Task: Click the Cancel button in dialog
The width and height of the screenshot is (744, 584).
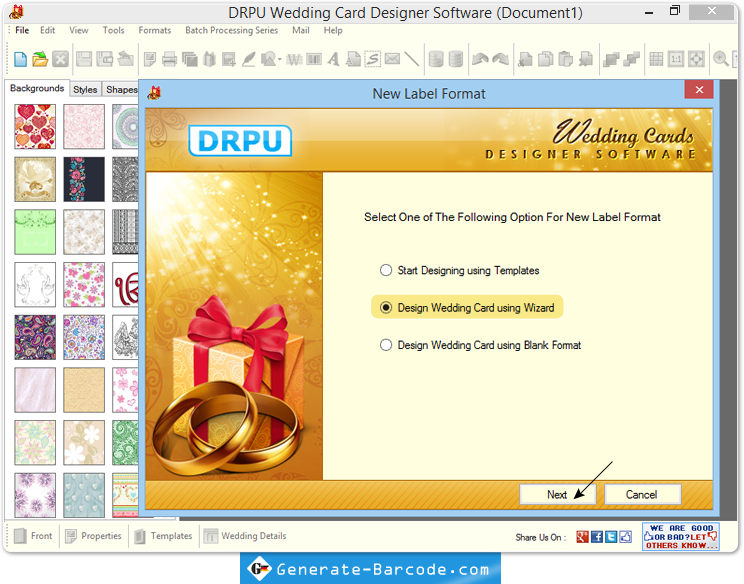Action: coord(642,494)
